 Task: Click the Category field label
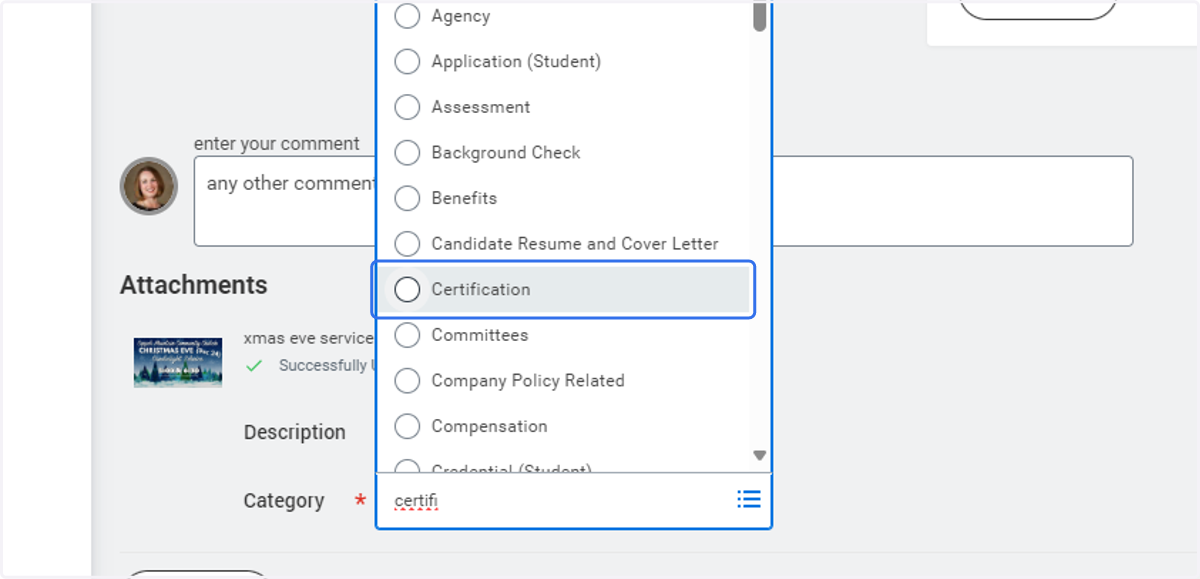(284, 501)
